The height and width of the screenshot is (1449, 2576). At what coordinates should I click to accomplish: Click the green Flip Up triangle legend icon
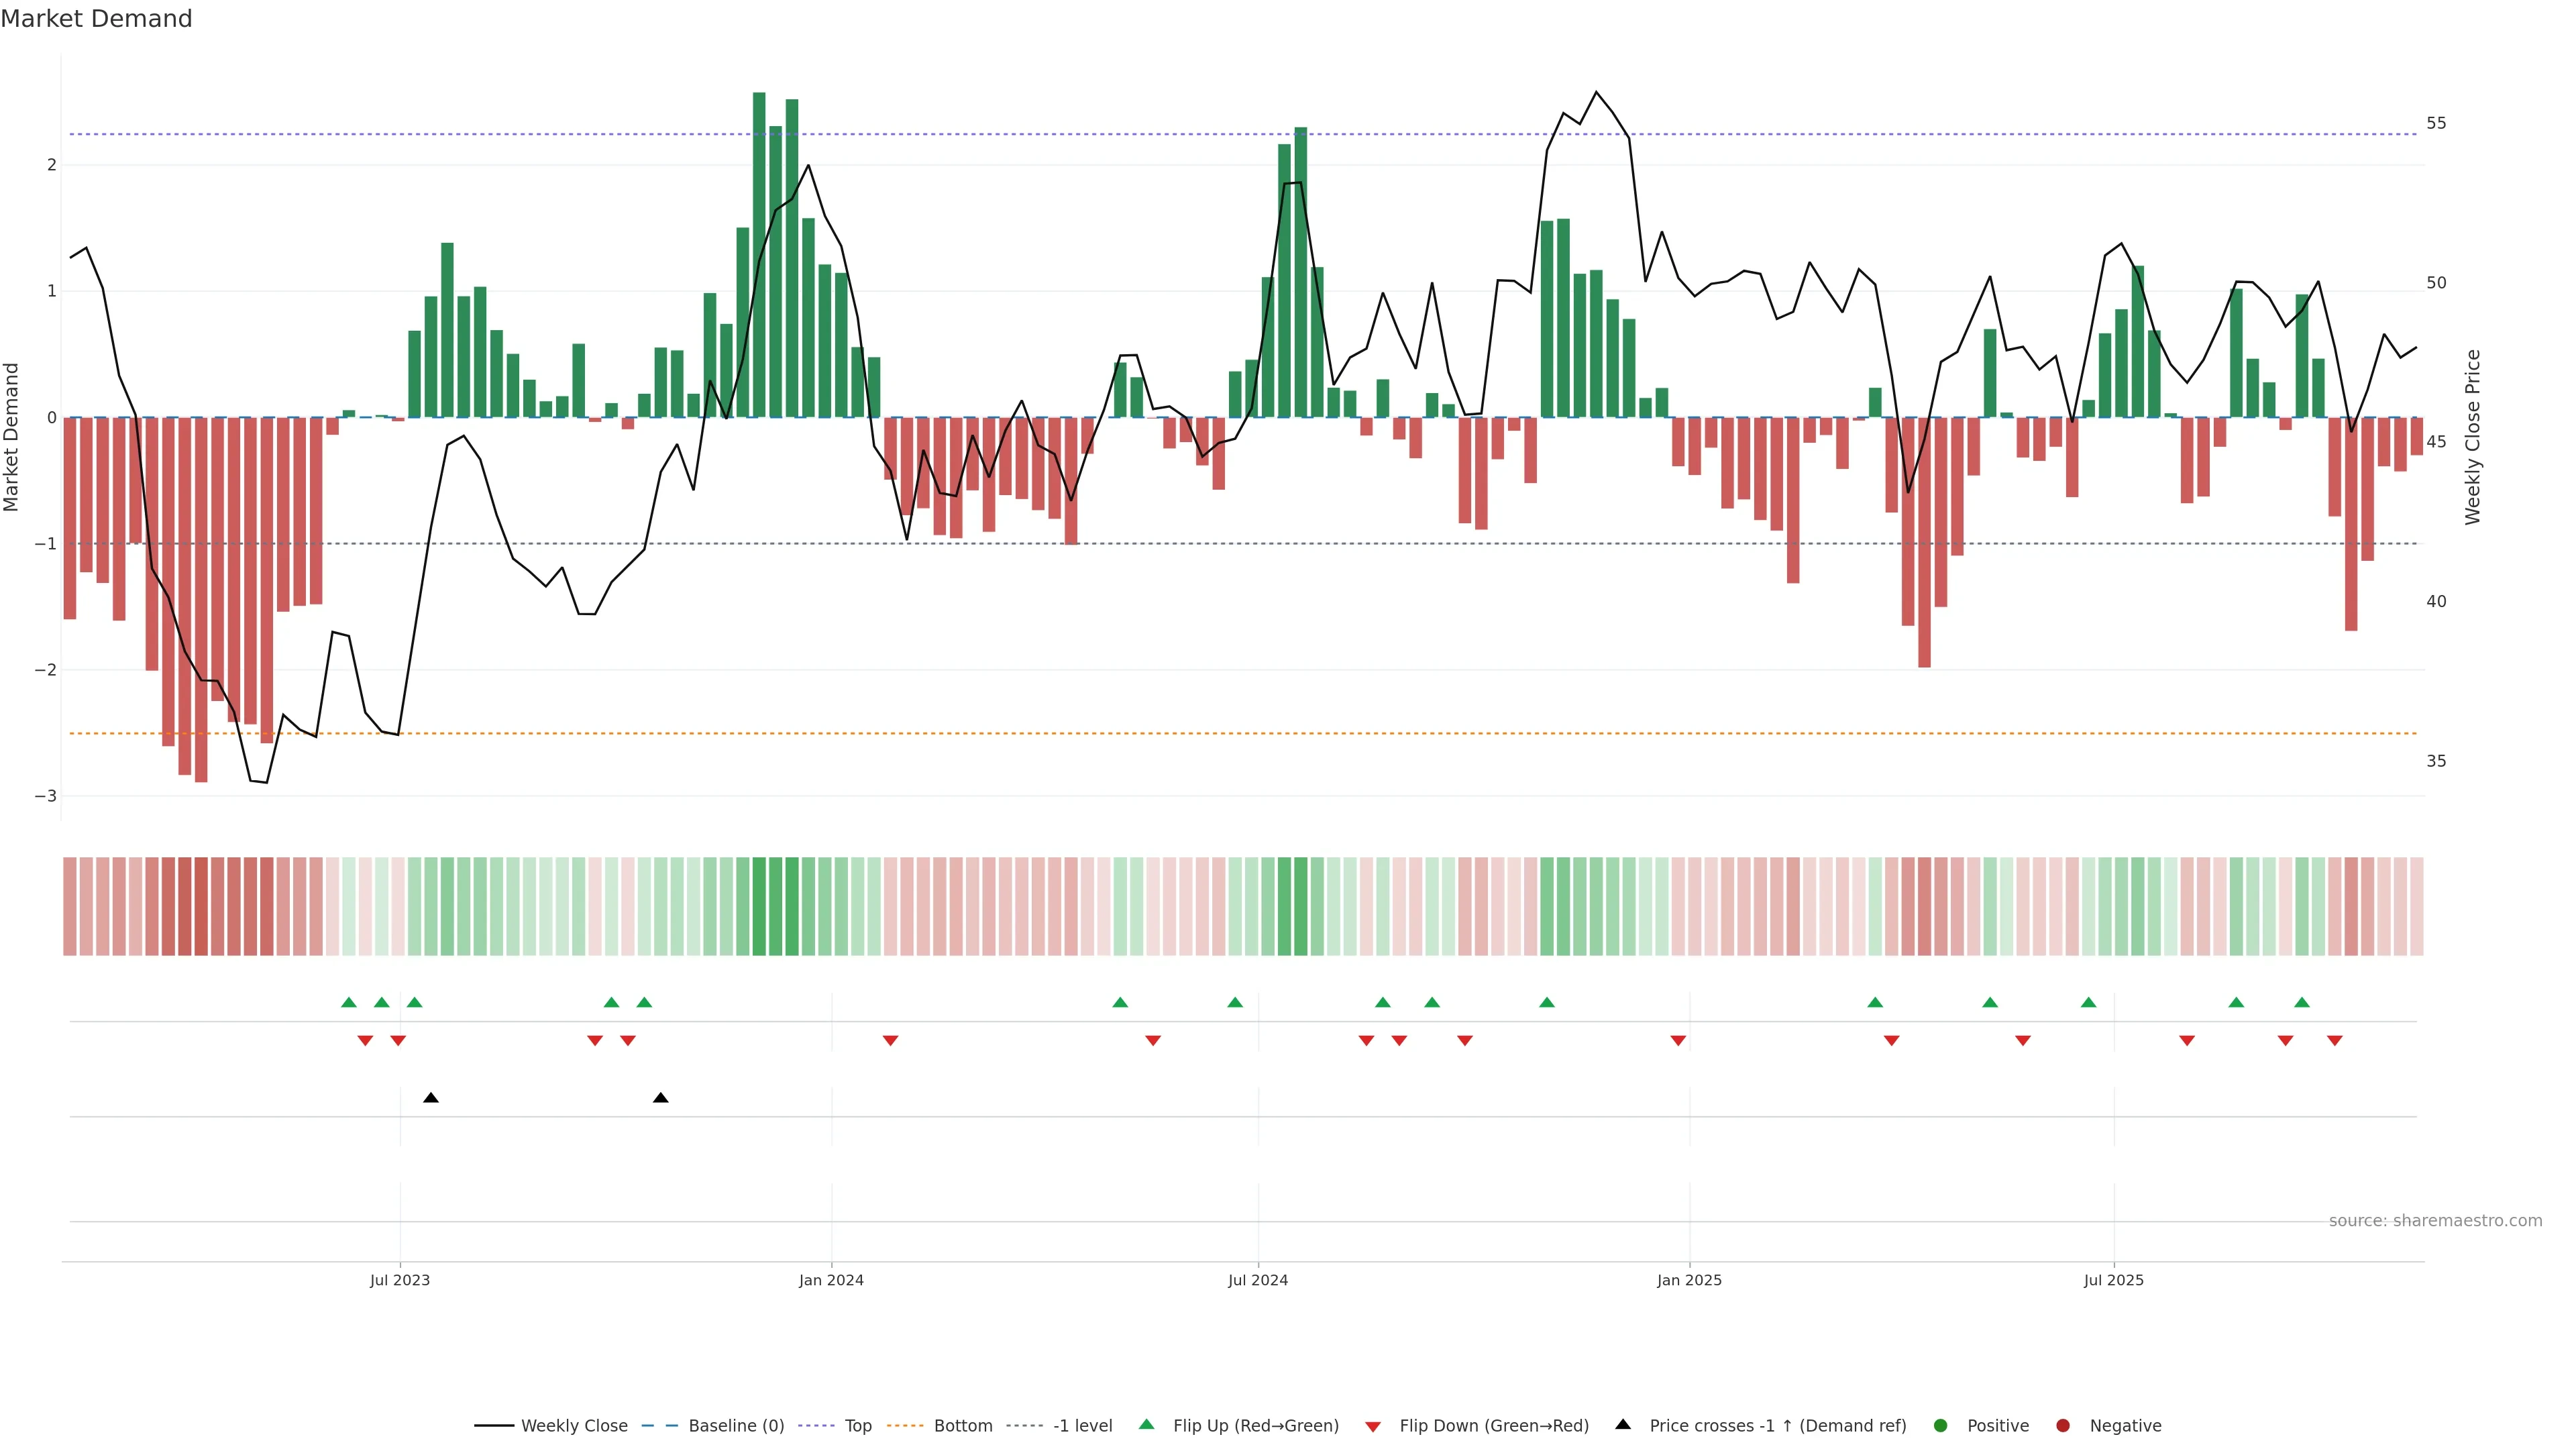point(1147,1425)
